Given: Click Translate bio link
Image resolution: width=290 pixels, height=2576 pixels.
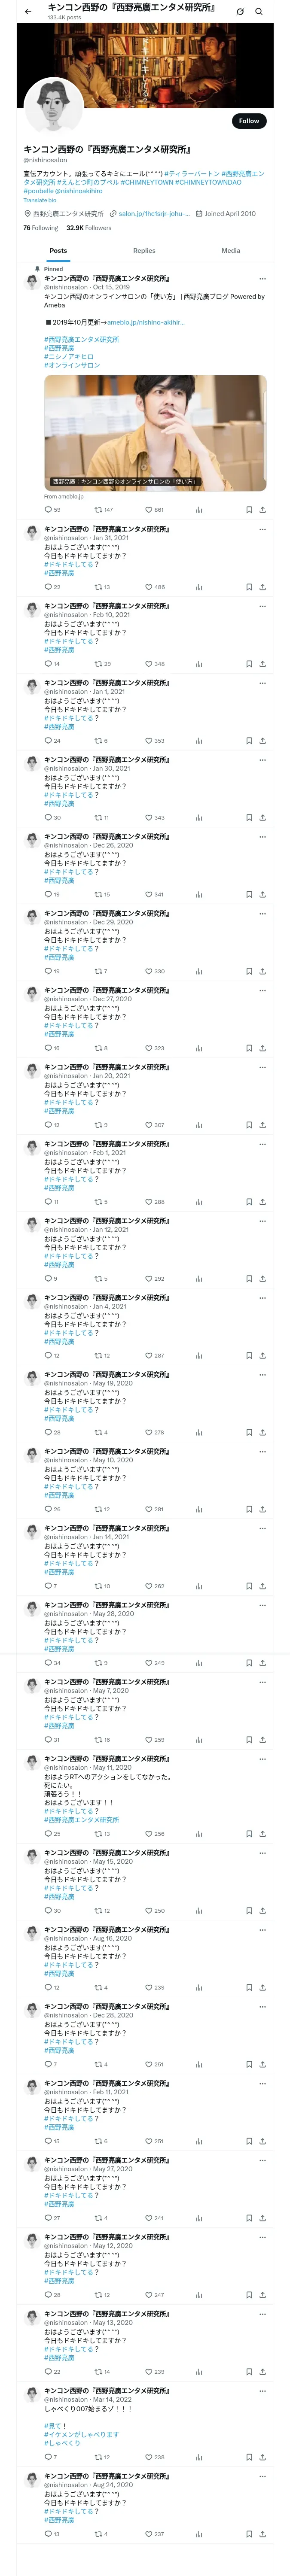Looking at the screenshot, I should coord(40,200).
